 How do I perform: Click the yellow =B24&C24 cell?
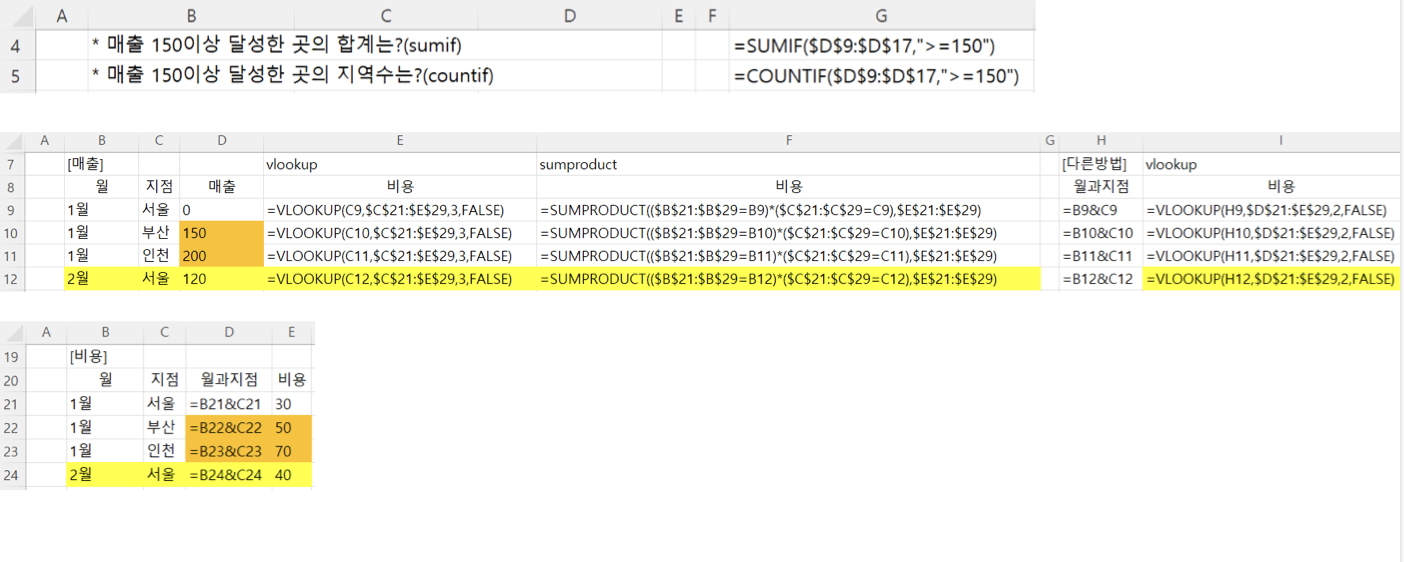click(x=229, y=475)
